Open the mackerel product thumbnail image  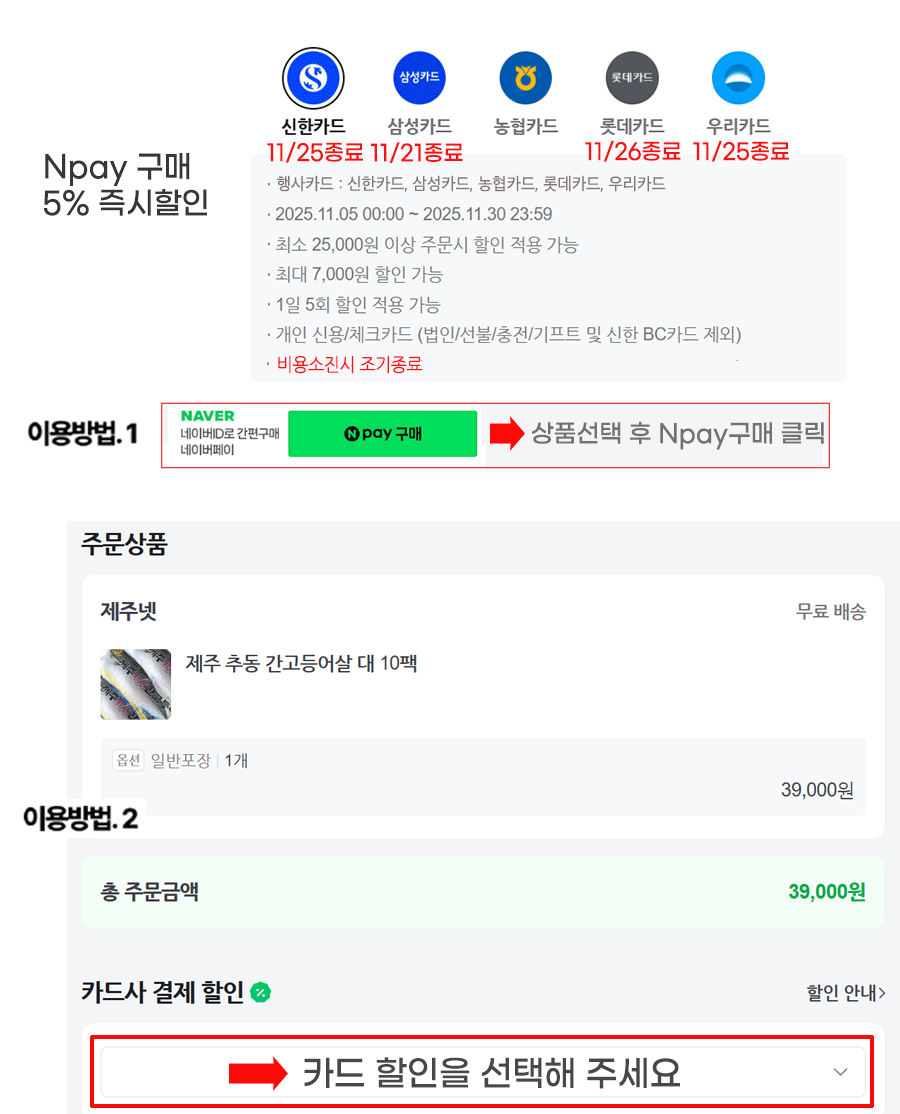[x=136, y=684]
